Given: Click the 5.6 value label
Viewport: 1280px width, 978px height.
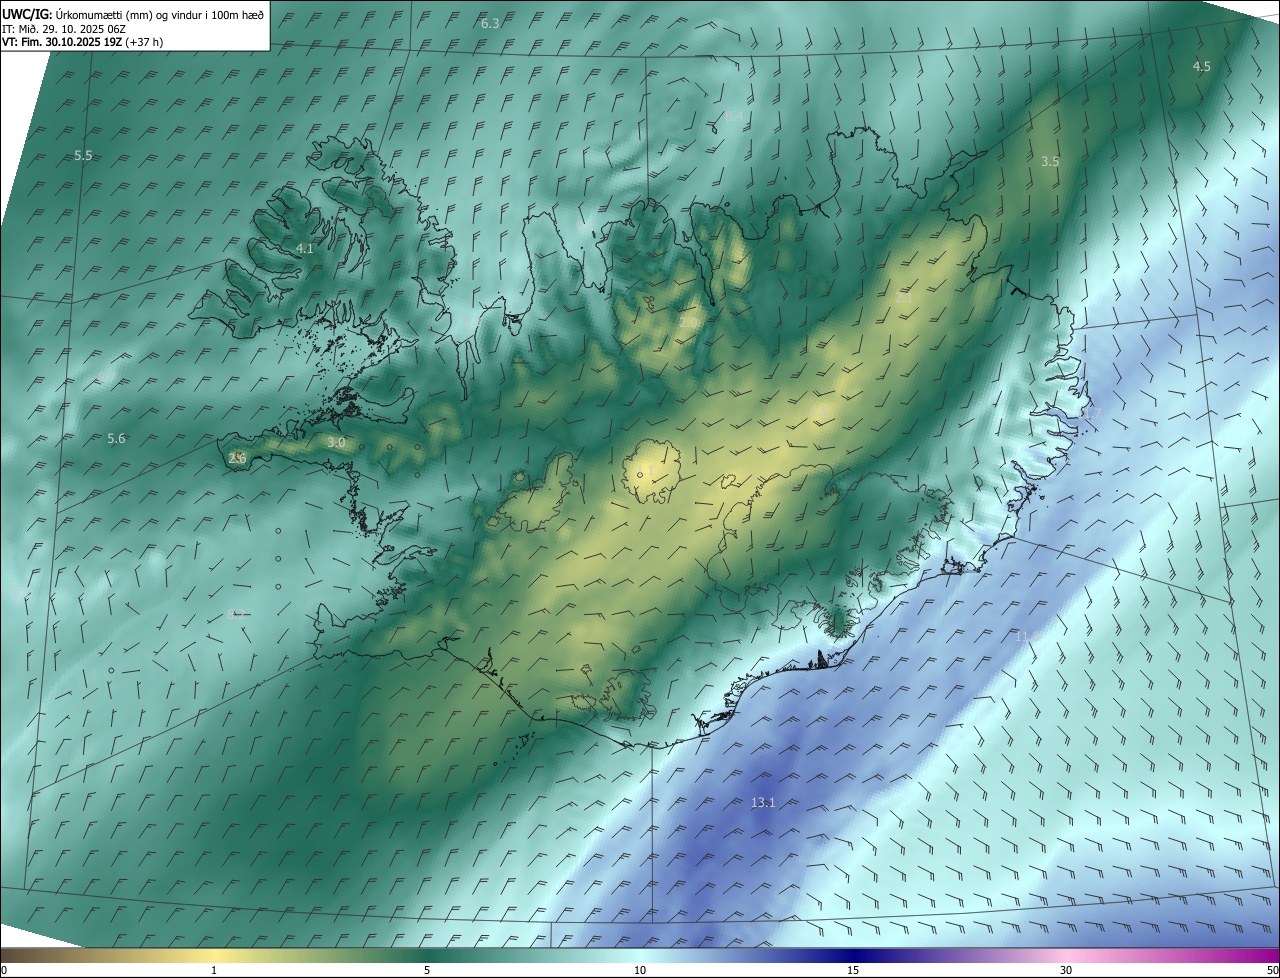Looking at the screenshot, I should tap(116, 439).
